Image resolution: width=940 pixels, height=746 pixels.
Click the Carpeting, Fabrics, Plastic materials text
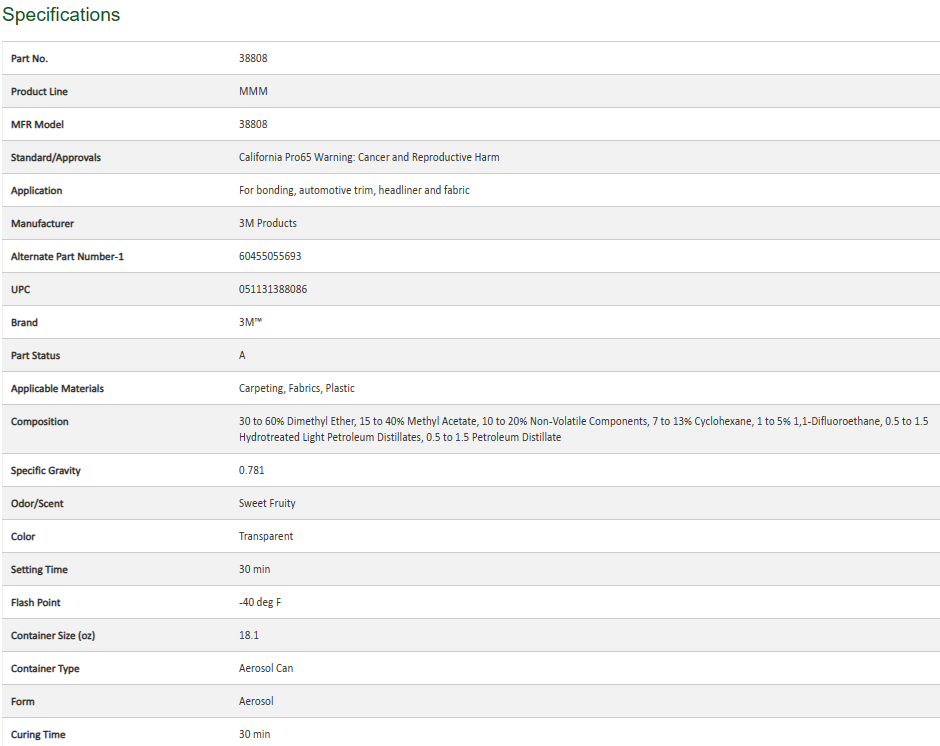click(x=297, y=388)
